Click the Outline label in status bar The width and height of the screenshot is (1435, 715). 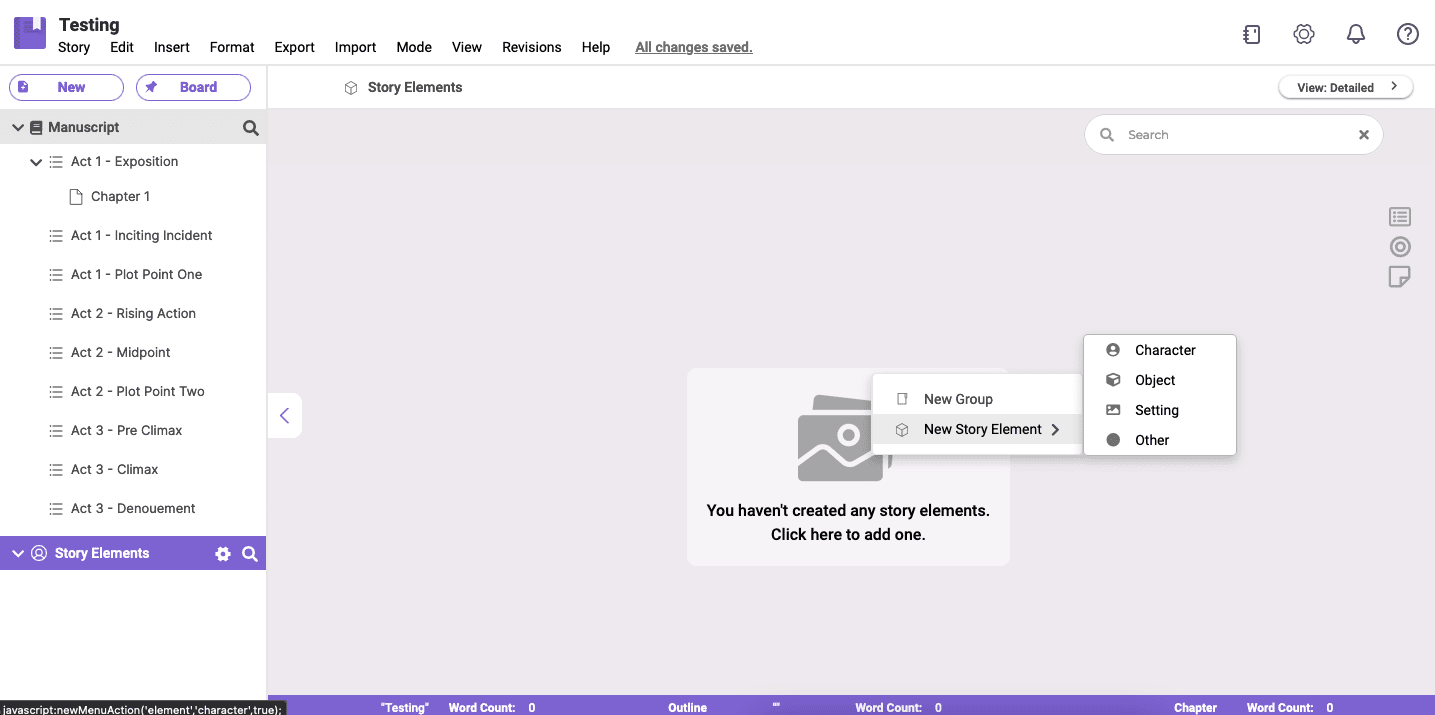tap(688, 707)
